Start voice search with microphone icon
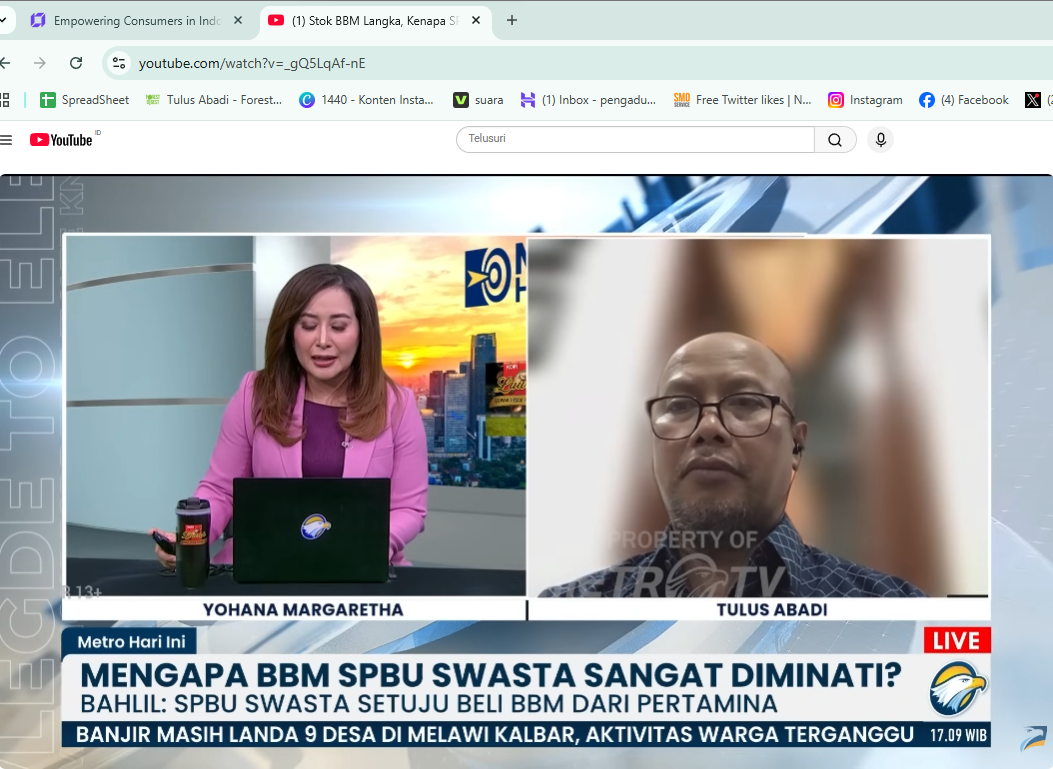The height and width of the screenshot is (769, 1053). (x=880, y=140)
